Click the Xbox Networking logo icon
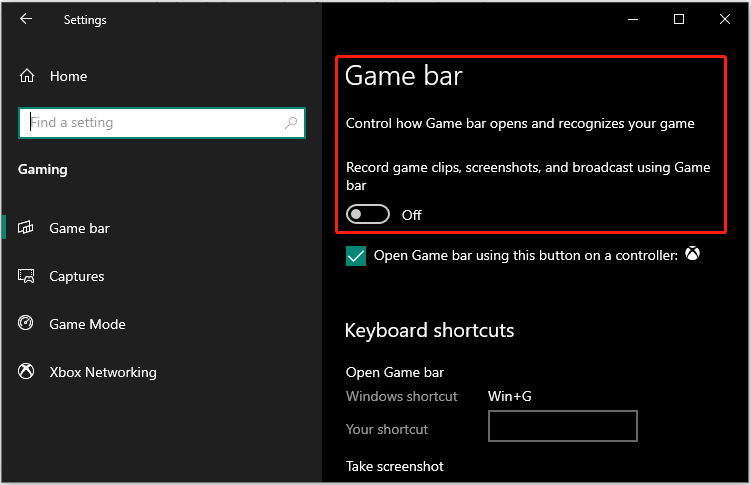The width and height of the screenshot is (751, 485). pyautogui.click(x=26, y=371)
